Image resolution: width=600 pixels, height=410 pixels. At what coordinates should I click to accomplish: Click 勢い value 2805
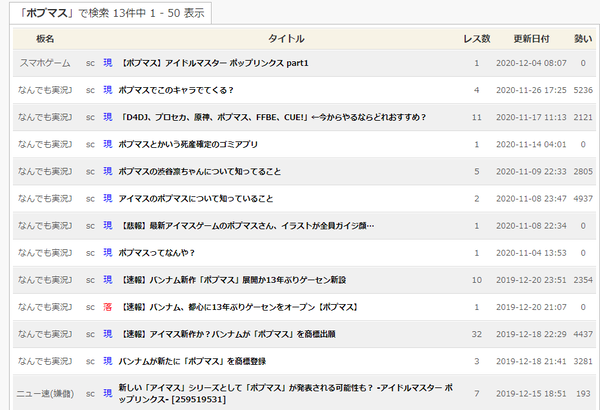tap(583, 172)
